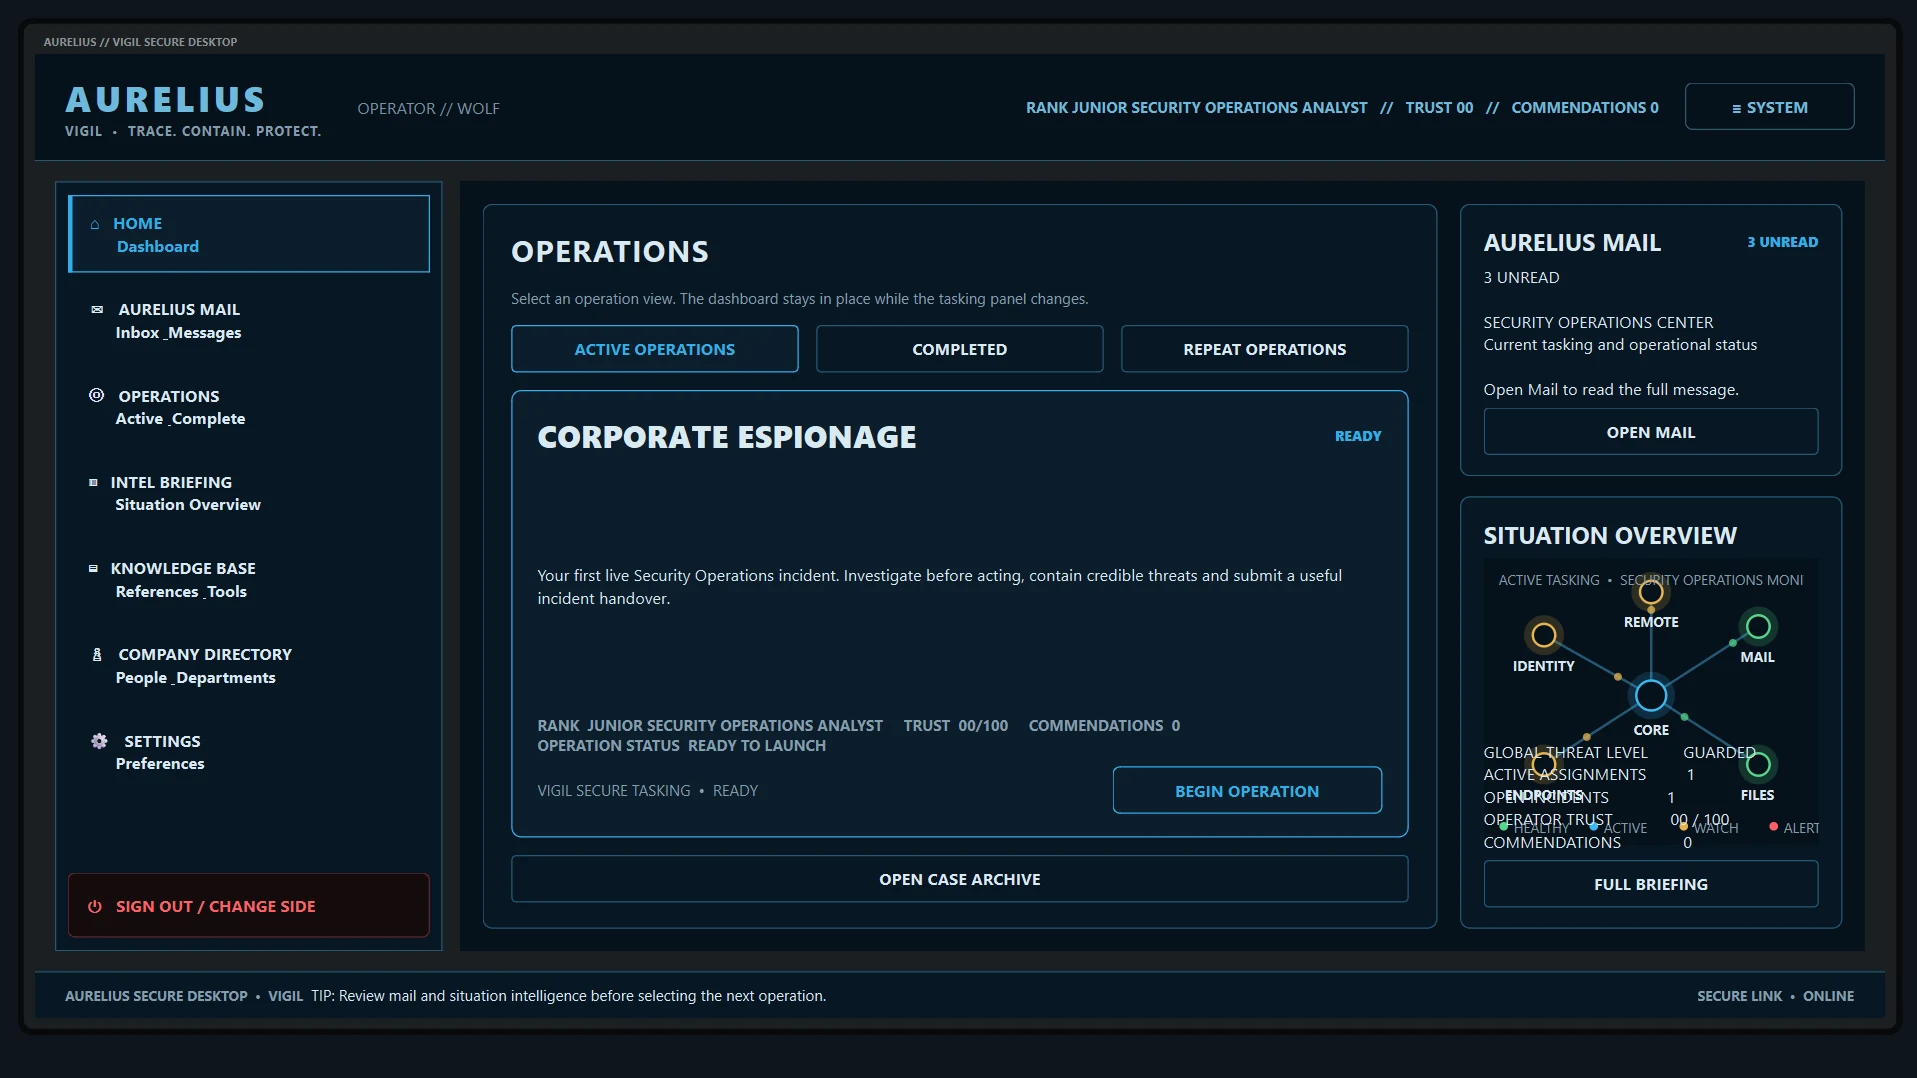Click the 3 UNREAD badge in mail panel
Viewport: 1917px width, 1078px height.
pos(1782,242)
